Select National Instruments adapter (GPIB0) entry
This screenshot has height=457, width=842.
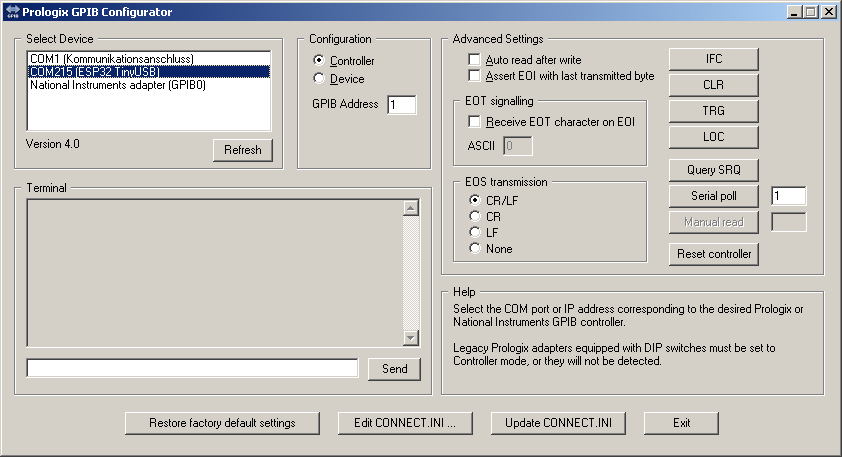click(x=149, y=85)
